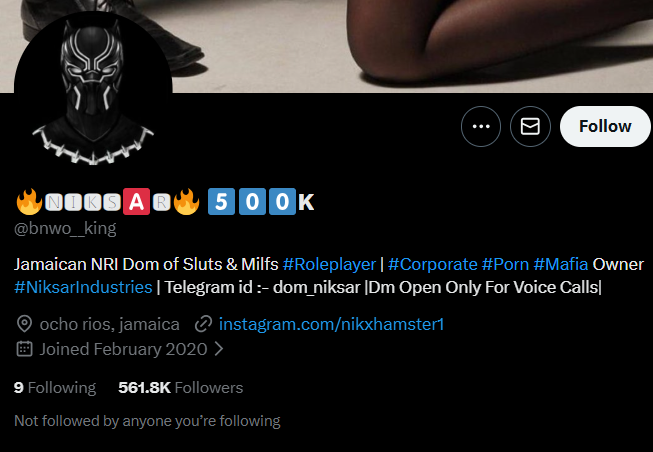Click the calendar icon beside join date
Viewport: 653px width, 452px height.
tap(24, 349)
